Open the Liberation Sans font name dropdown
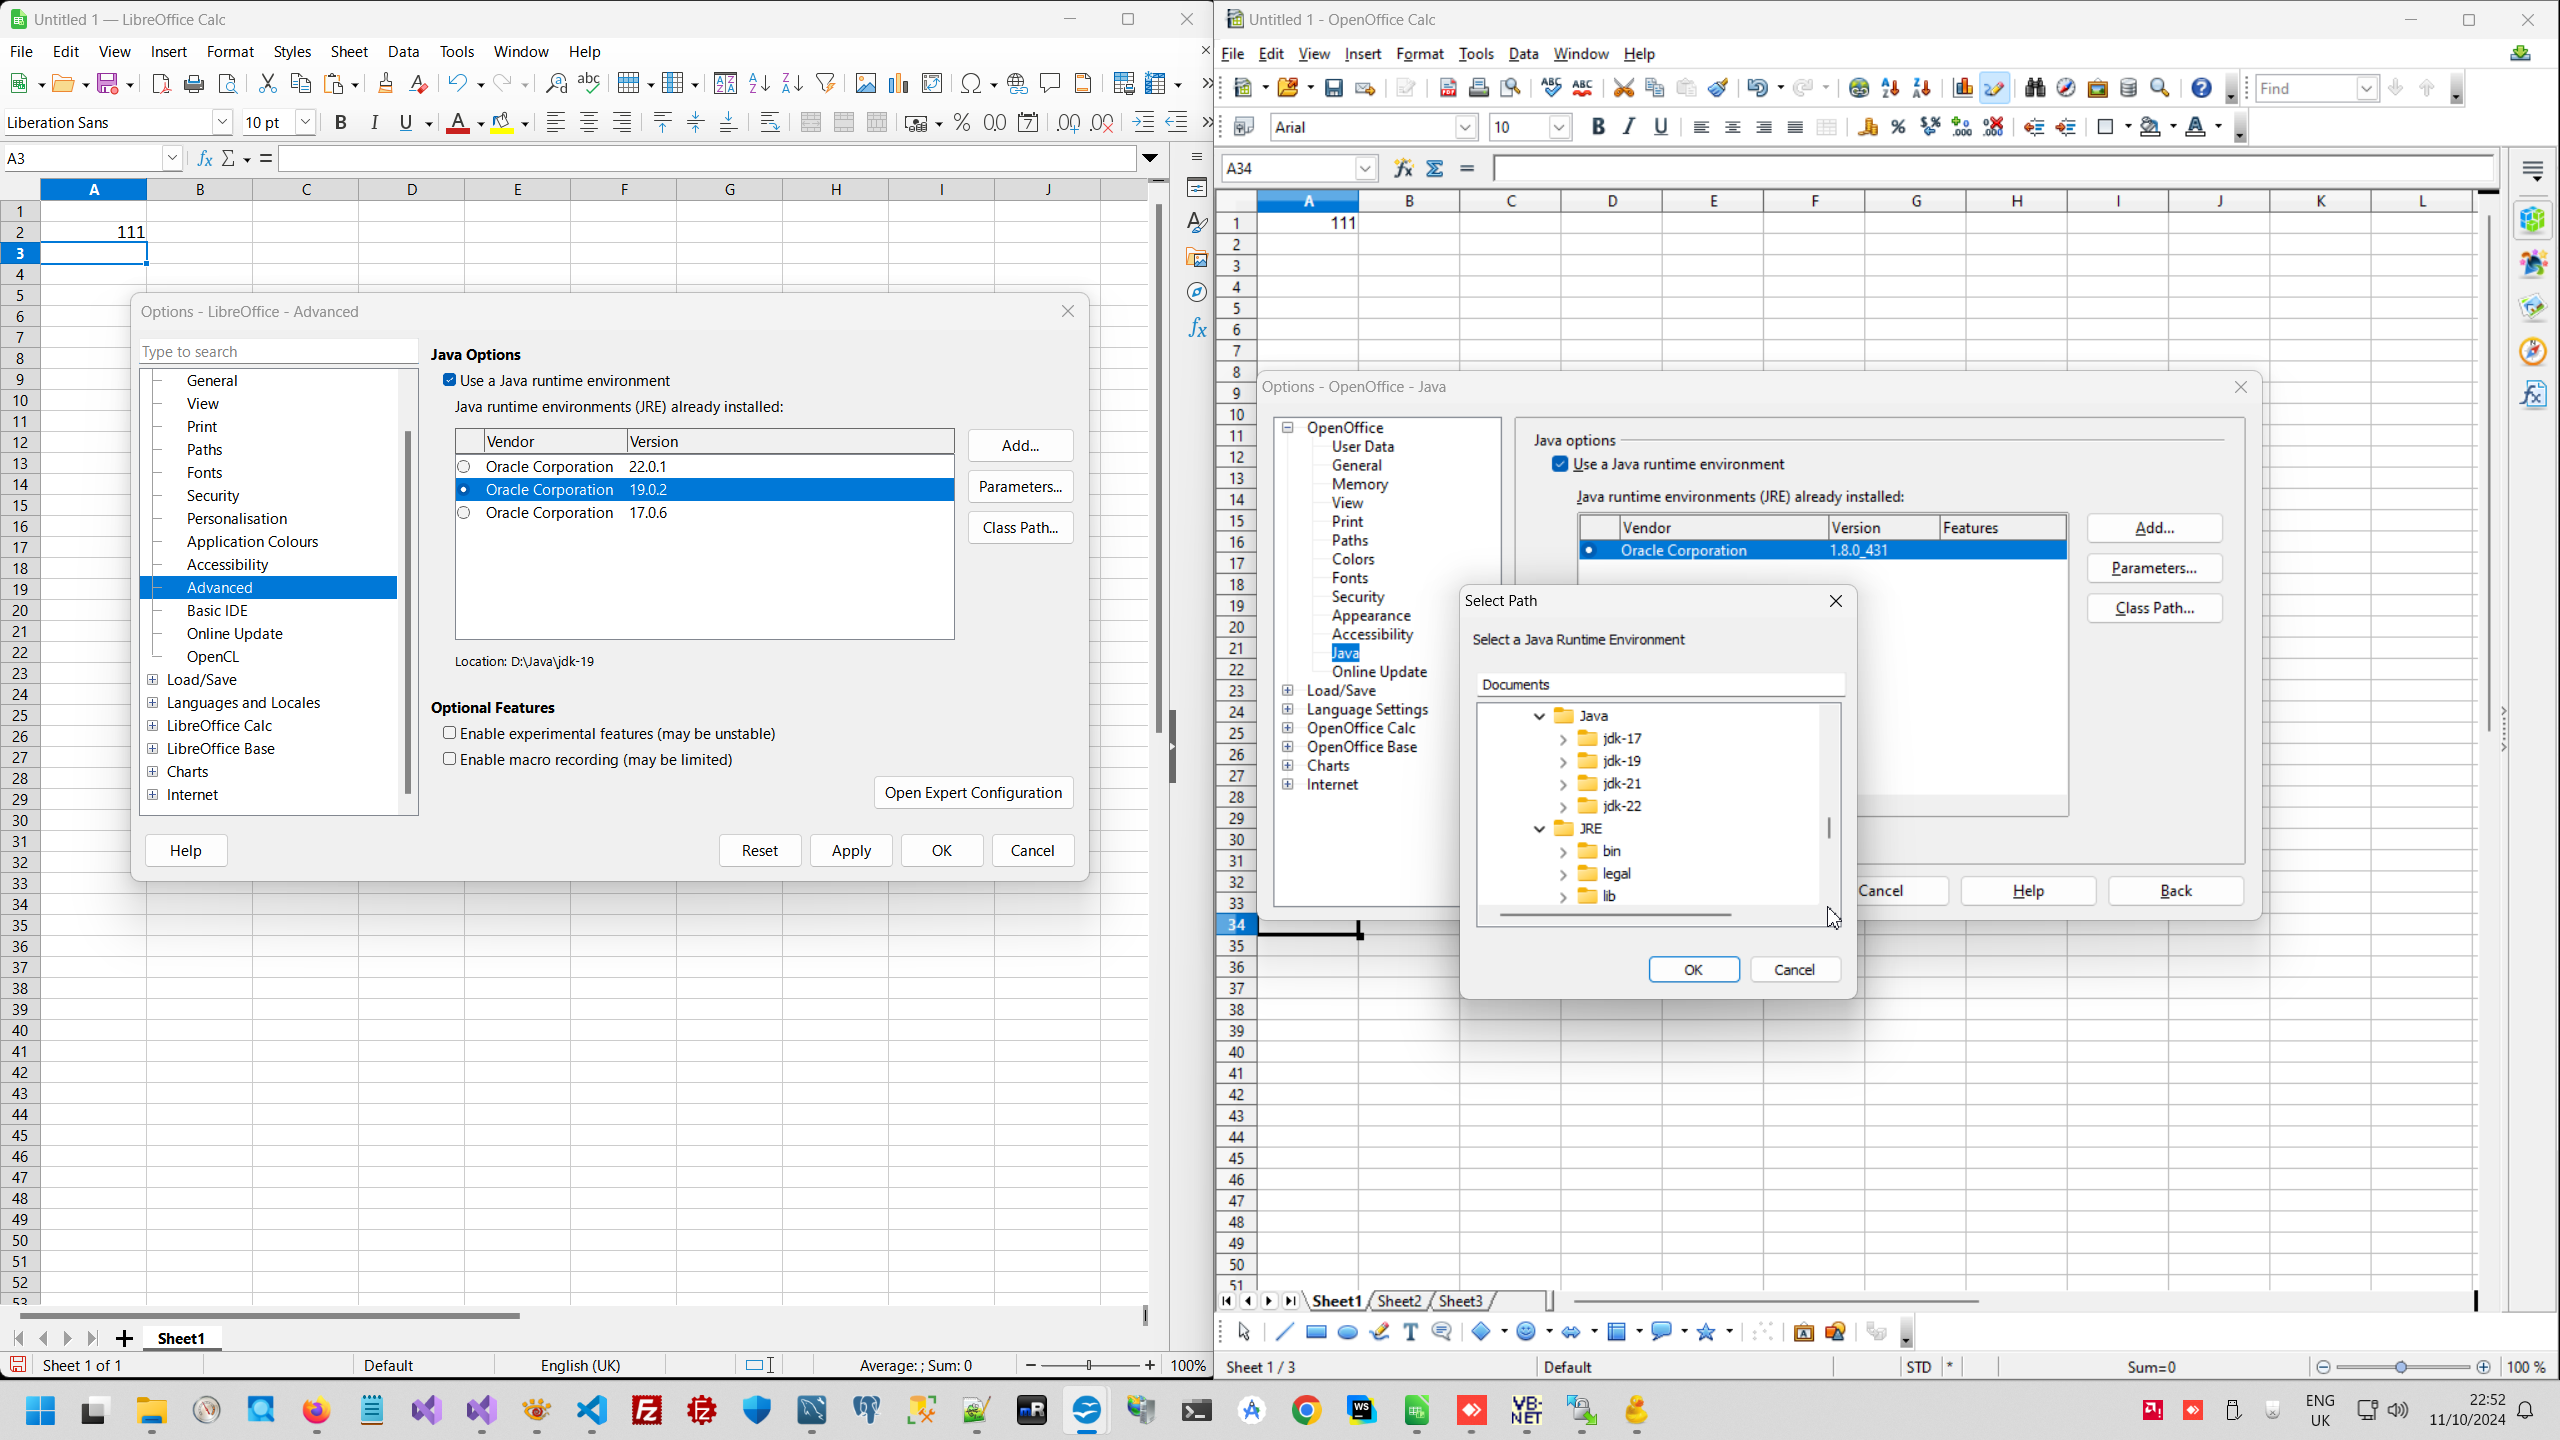Viewport: 2560px width, 1440px height. pos(222,122)
